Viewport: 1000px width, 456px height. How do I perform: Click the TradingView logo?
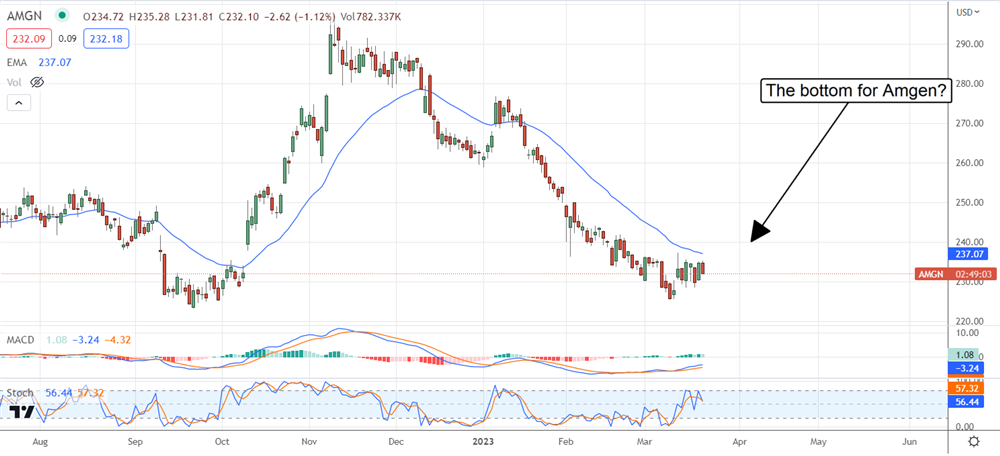tap(23, 412)
